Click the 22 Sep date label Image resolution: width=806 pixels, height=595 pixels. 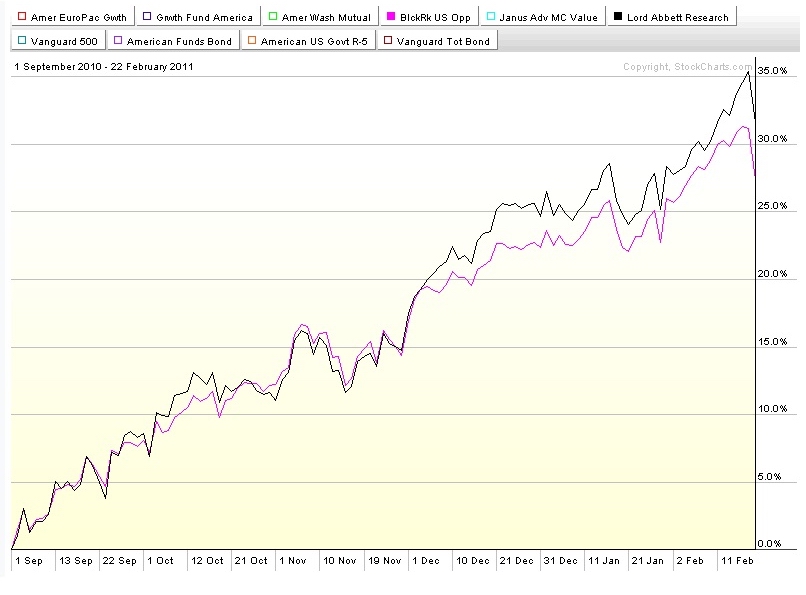(119, 561)
